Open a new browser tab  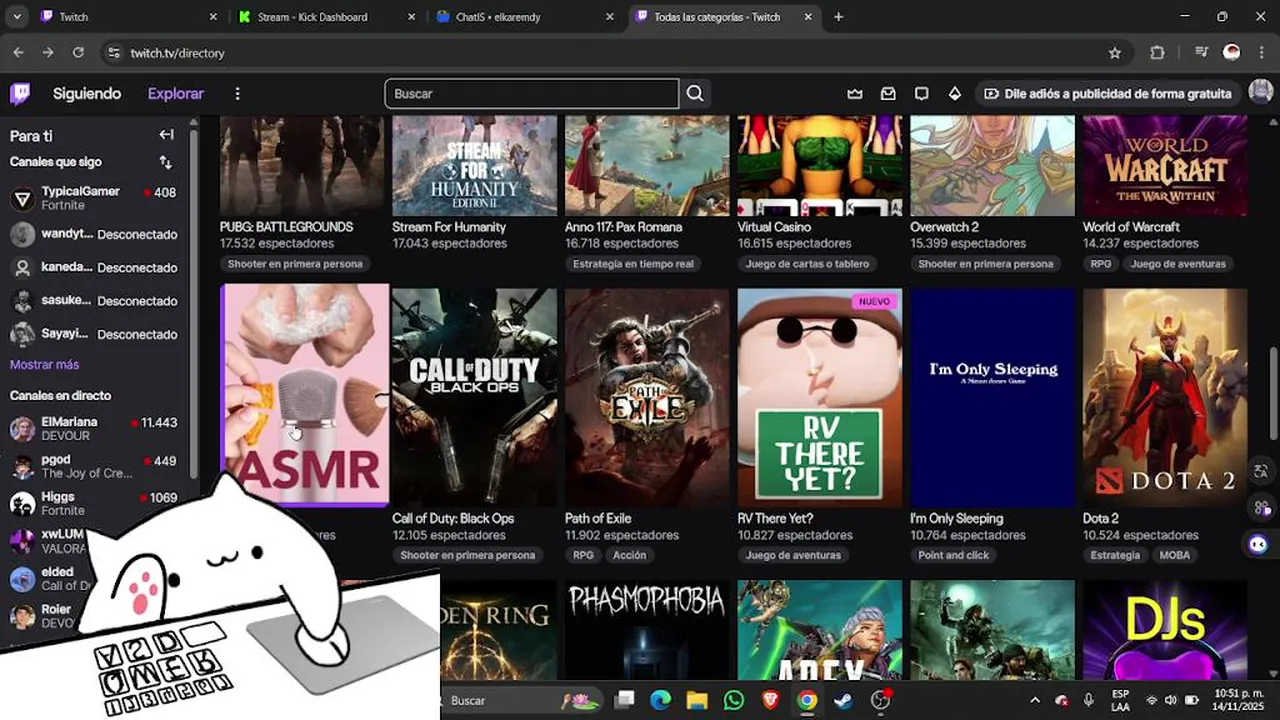(838, 17)
